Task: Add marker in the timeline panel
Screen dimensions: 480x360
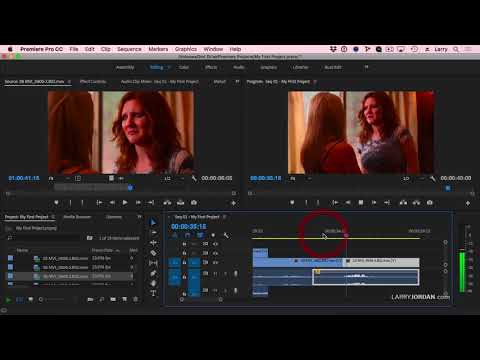Action: click(x=213, y=235)
